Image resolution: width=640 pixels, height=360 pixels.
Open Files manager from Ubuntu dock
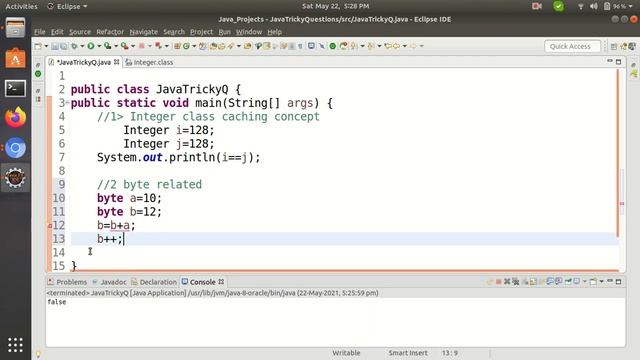[15, 28]
